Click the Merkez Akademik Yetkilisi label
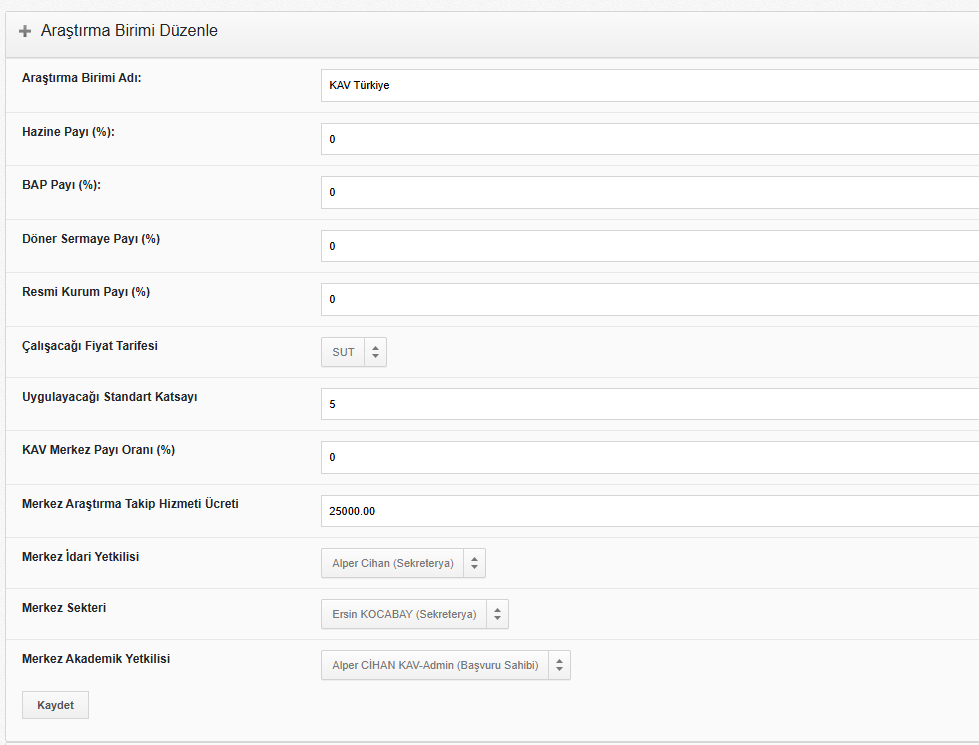This screenshot has width=979, height=745. click(96, 659)
